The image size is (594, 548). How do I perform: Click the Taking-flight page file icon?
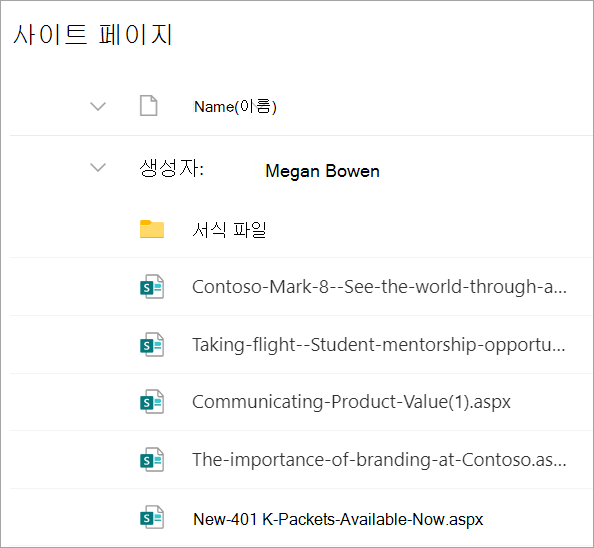click(152, 345)
